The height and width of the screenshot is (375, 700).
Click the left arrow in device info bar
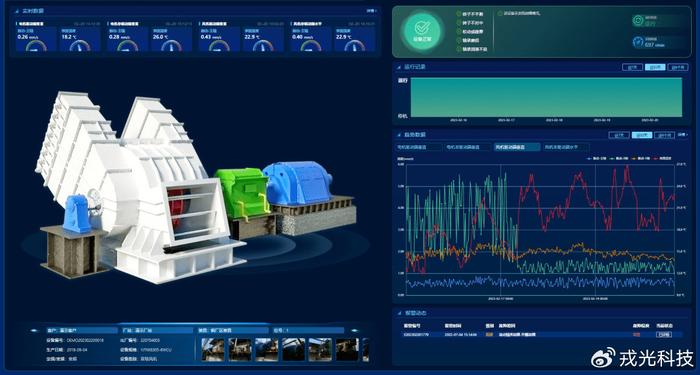[x=33, y=331]
